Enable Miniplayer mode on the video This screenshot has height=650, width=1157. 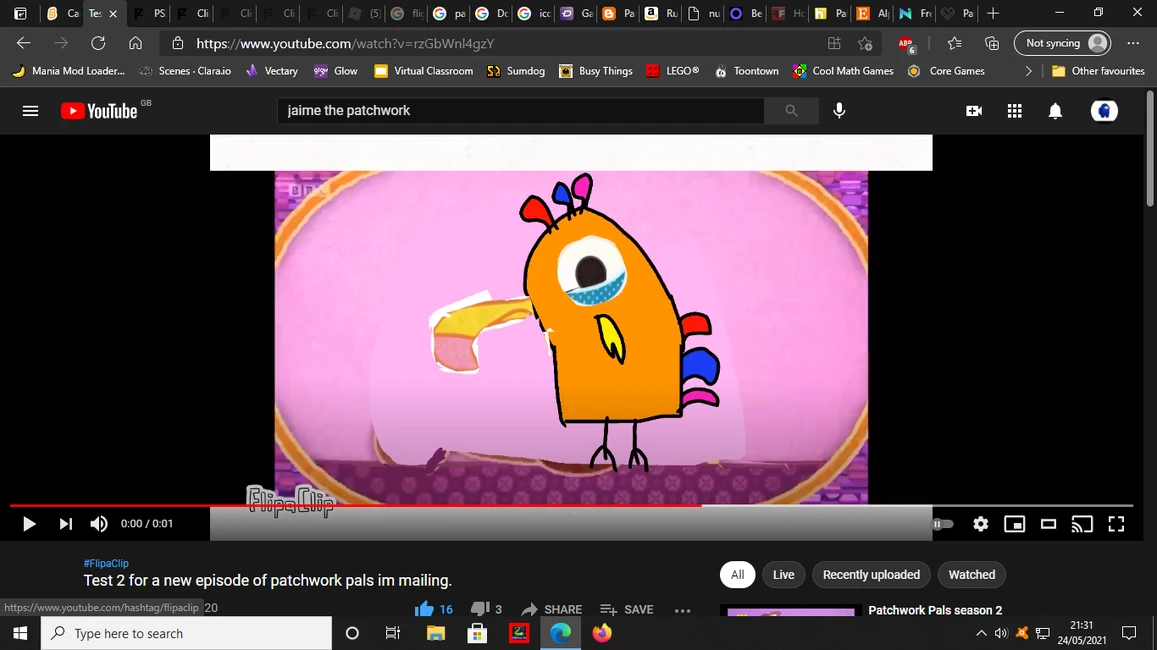[x=1014, y=523]
